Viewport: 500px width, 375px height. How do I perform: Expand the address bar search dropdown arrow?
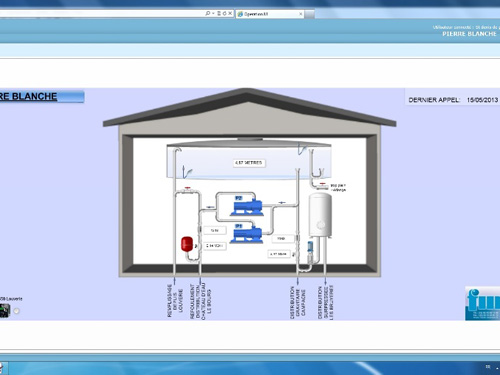[x=213, y=13]
